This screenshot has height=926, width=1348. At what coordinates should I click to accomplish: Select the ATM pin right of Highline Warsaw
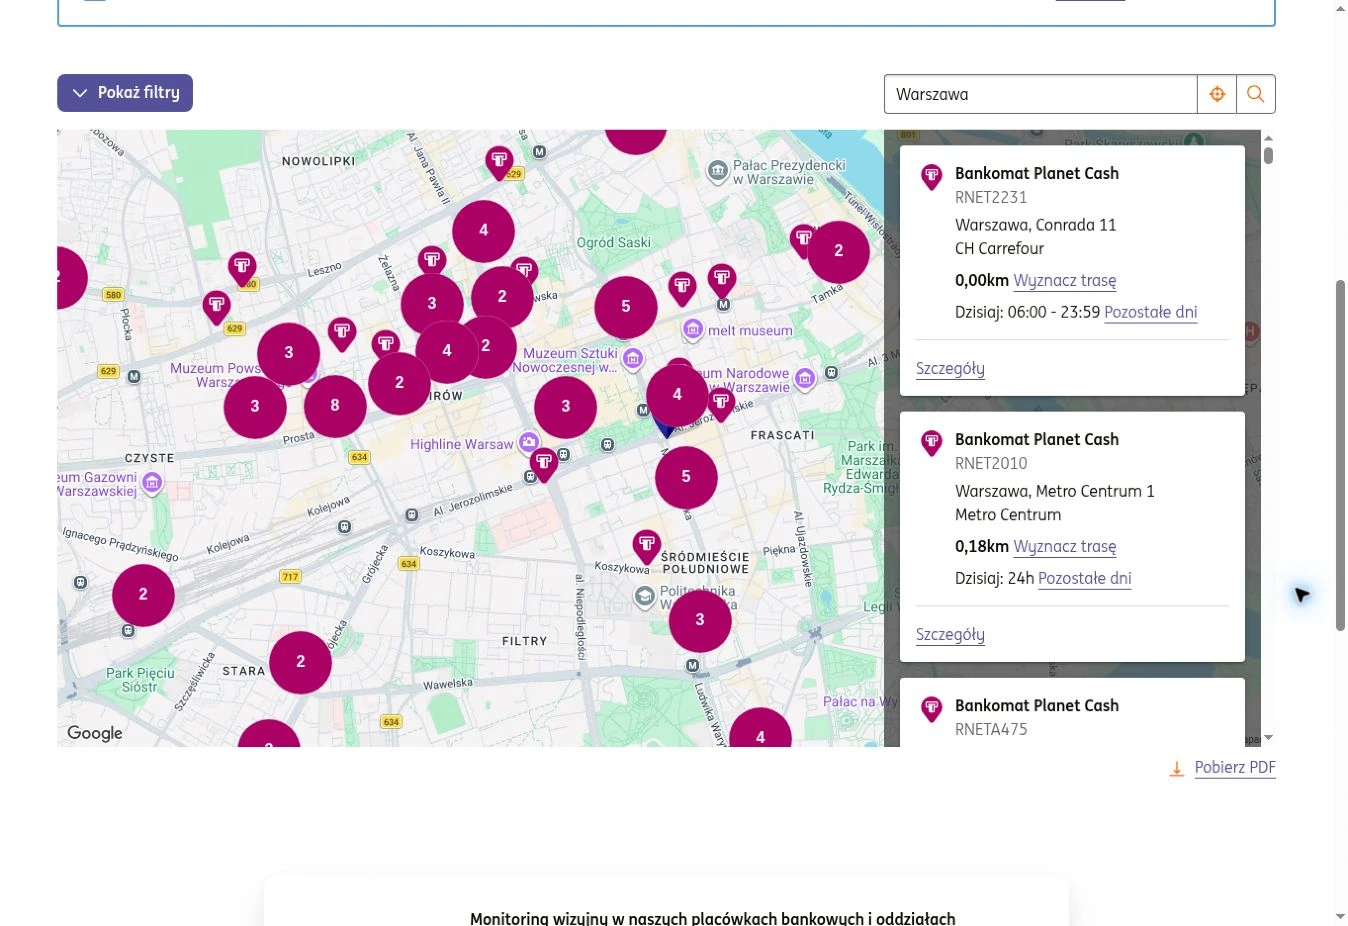(544, 464)
